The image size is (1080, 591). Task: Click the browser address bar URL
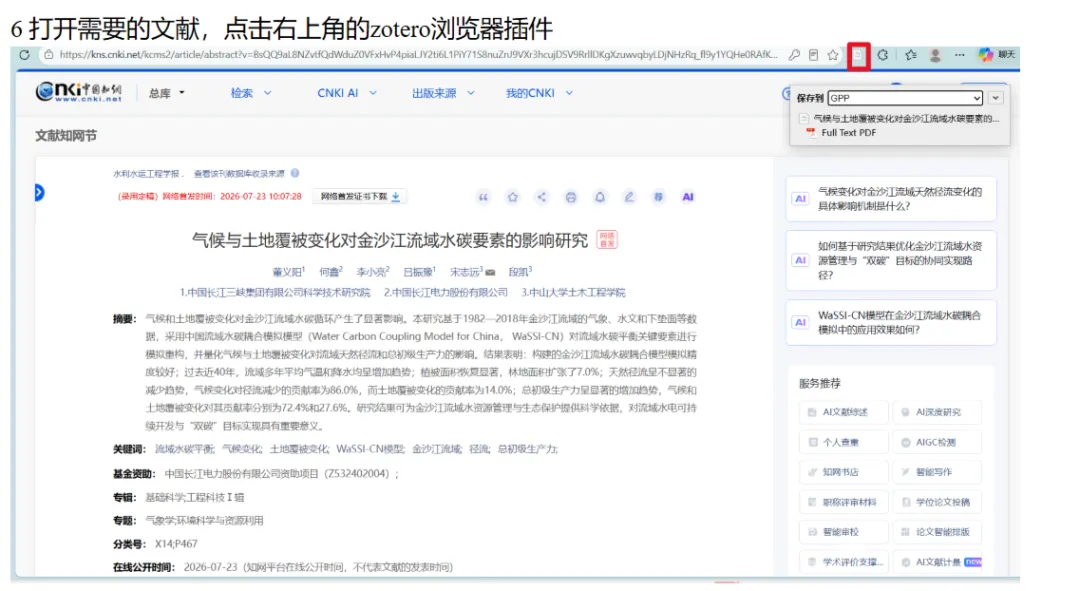tap(418, 55)
